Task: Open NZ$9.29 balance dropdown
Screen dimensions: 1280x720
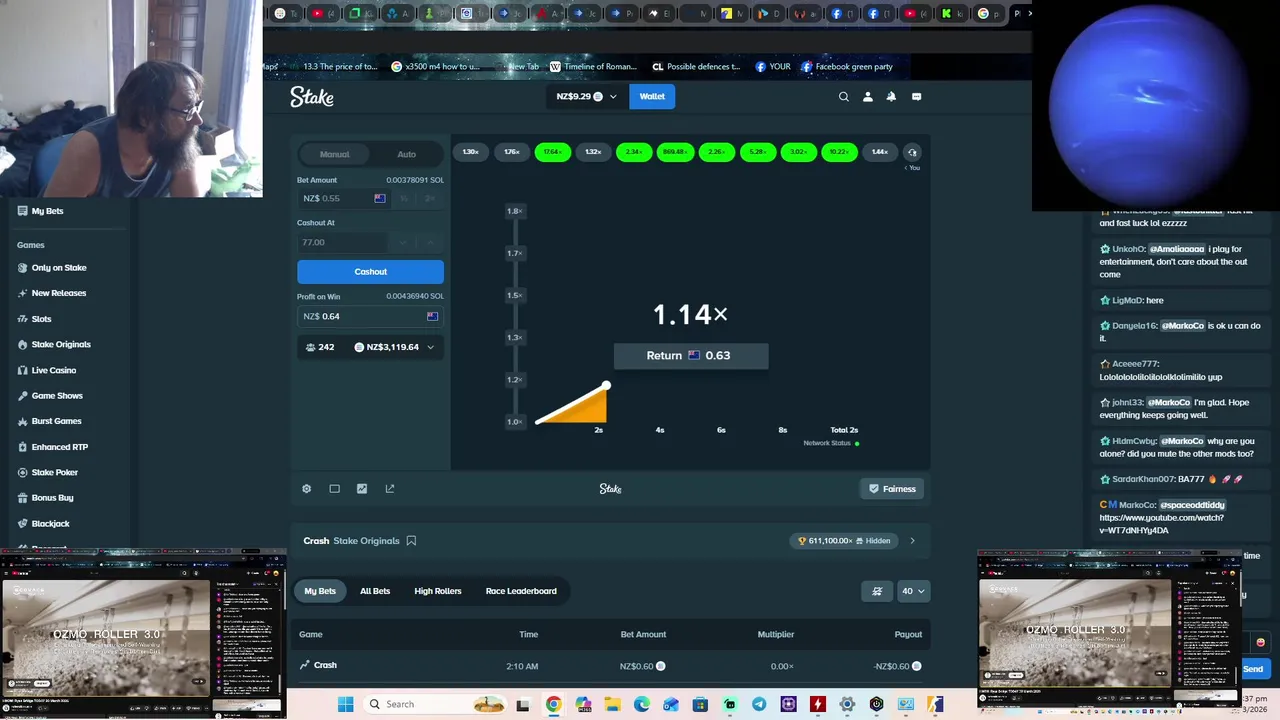Action: tap(587, 97)
